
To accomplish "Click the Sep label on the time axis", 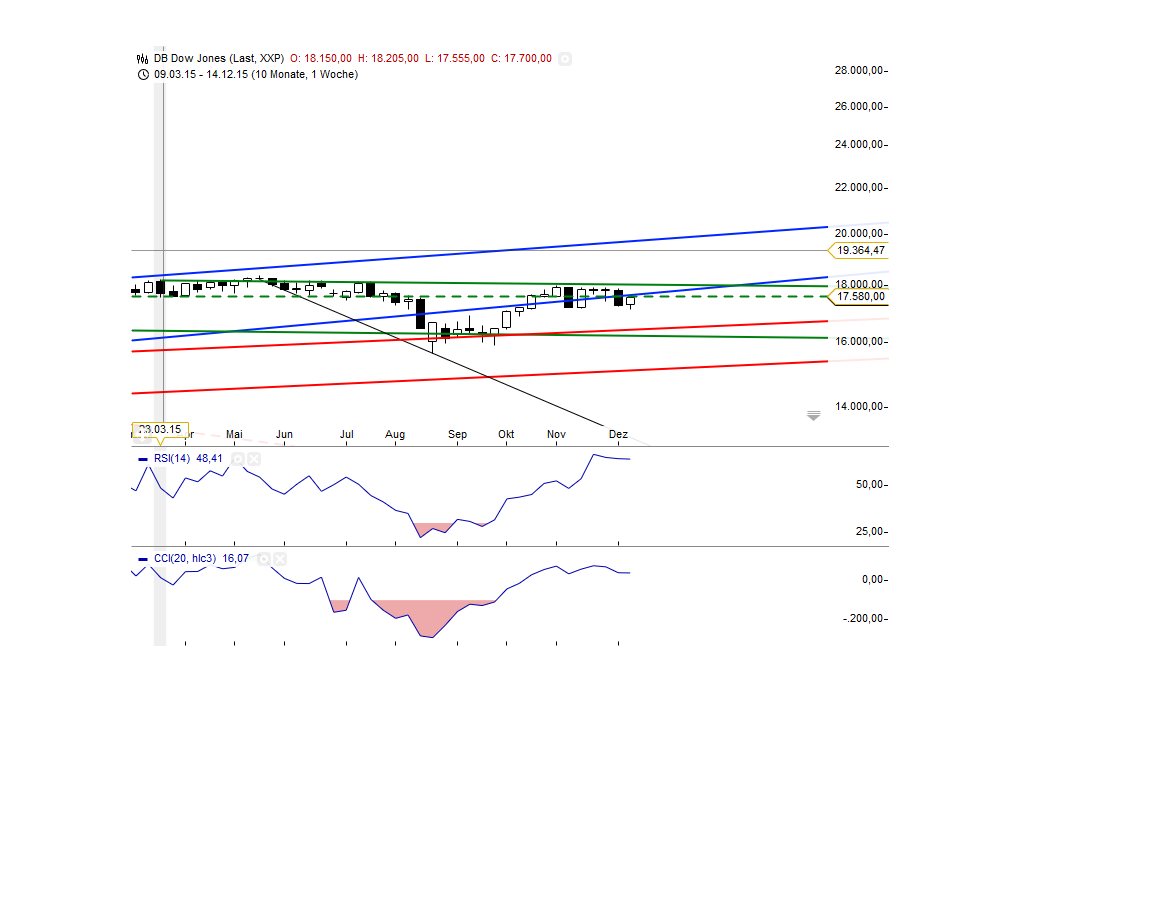I will [457, 434].
